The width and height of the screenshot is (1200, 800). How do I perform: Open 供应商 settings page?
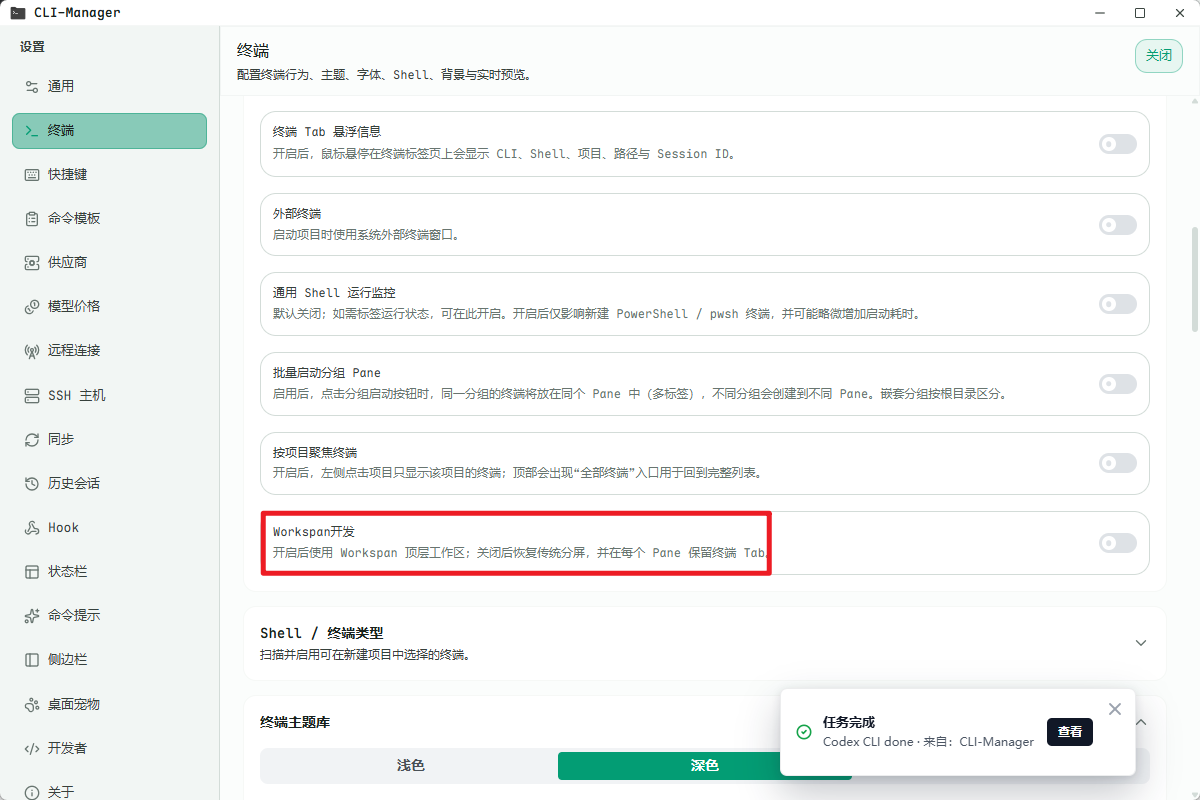pyautogui.click(x=110, y=262)
